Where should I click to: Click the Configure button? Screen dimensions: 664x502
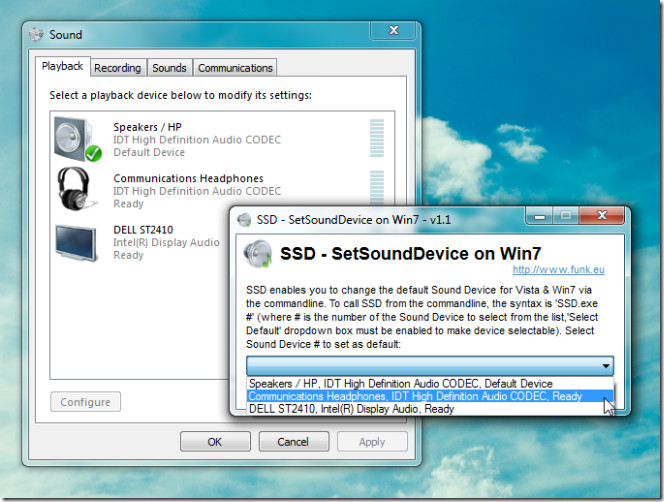pos(85,402)
